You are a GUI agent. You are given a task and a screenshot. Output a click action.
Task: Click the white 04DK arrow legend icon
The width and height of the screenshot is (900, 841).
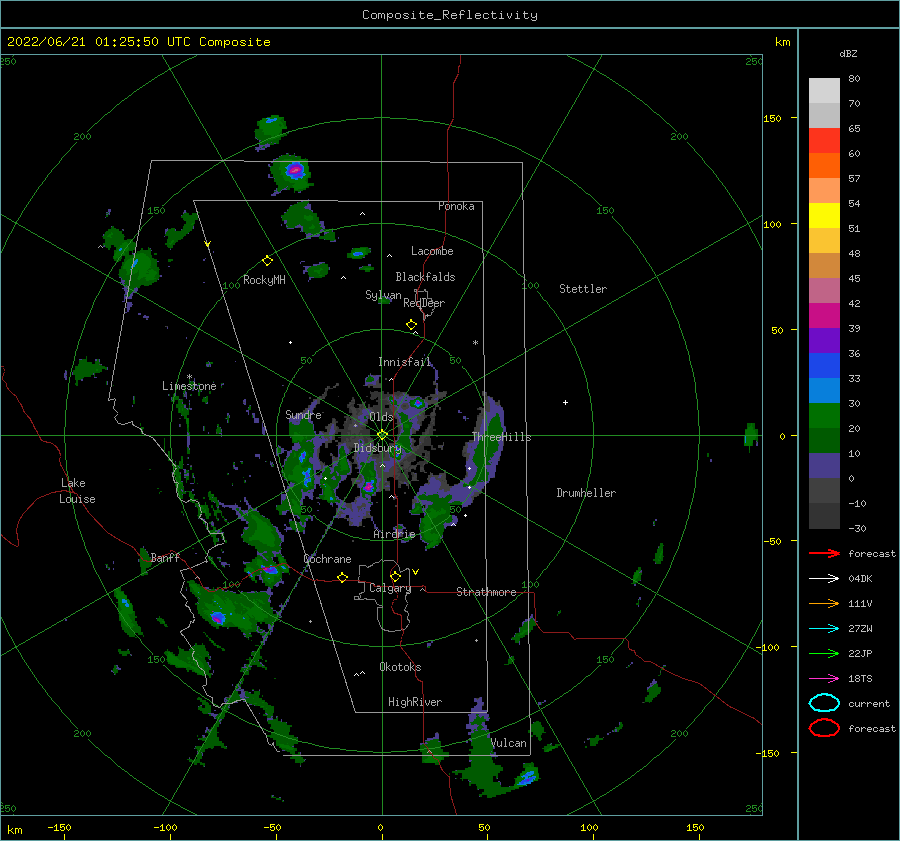coord(824,579)
